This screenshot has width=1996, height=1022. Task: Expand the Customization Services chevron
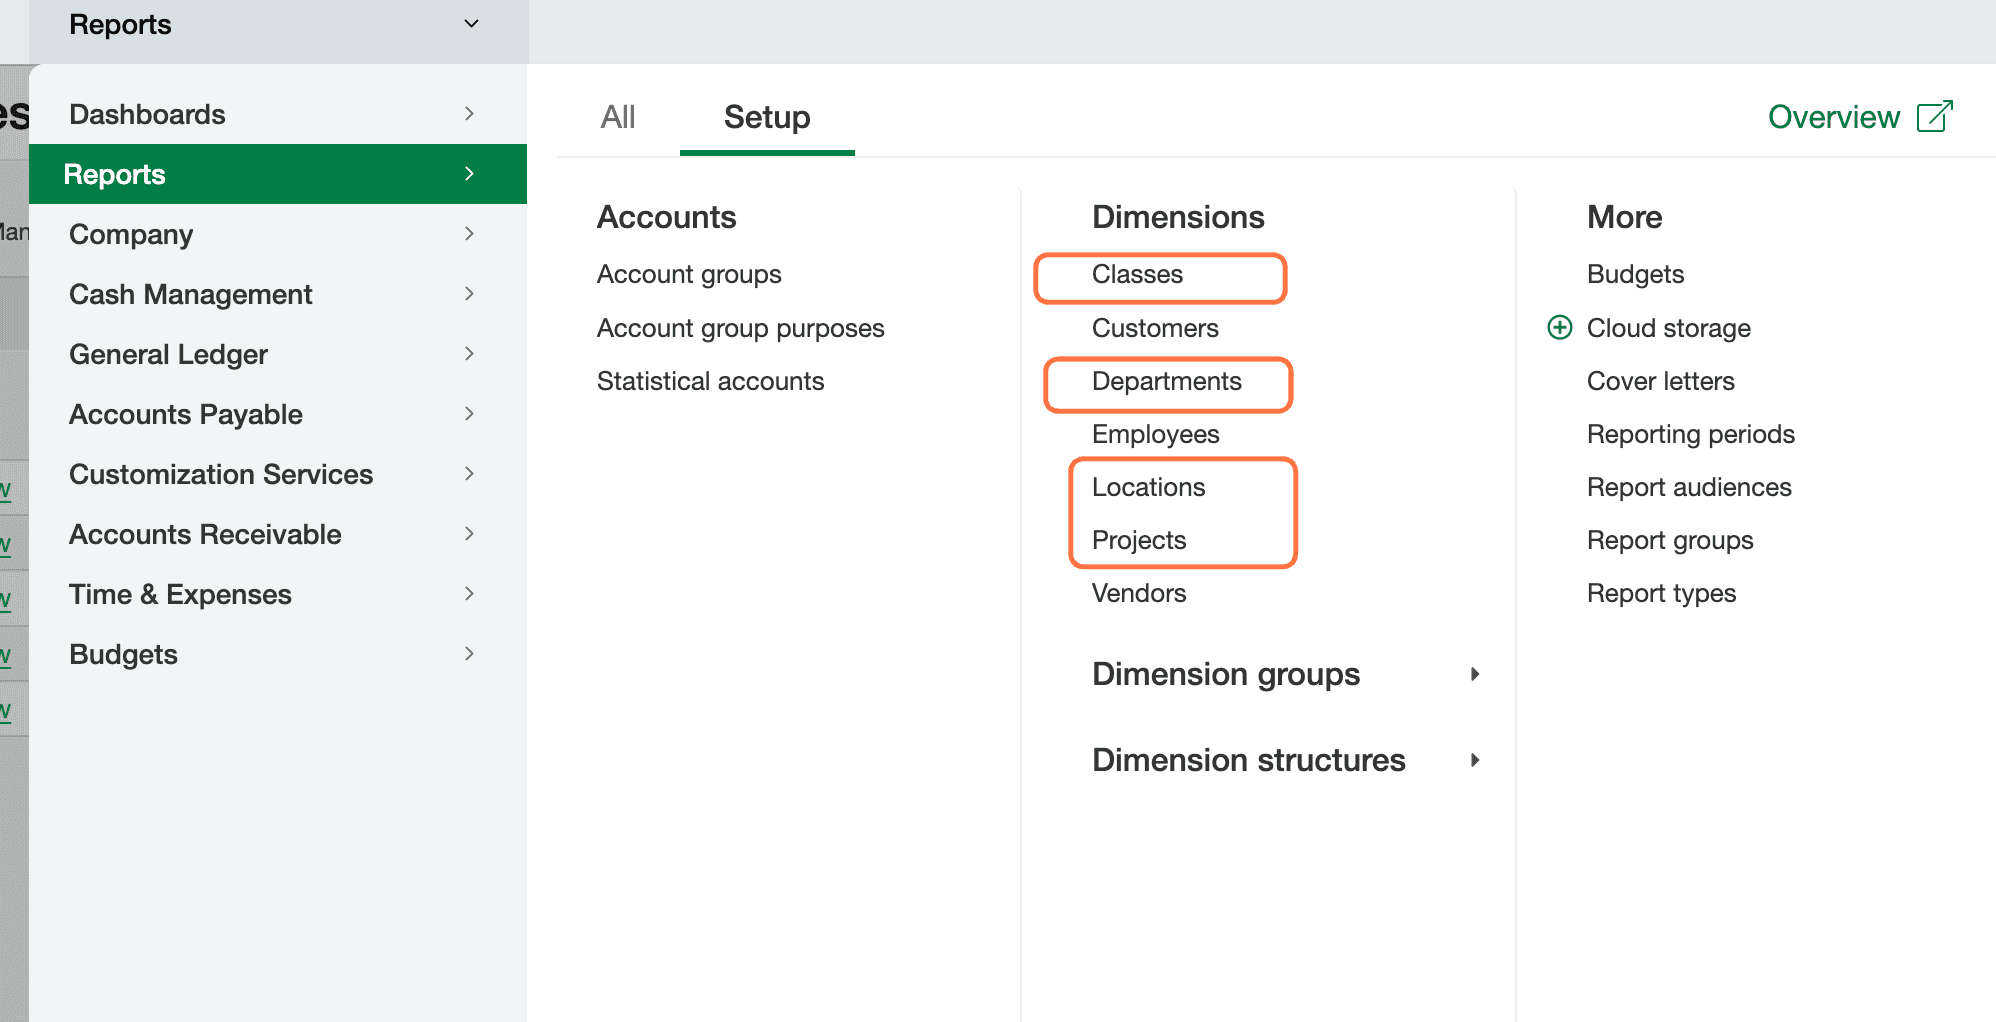coord(469,474)
